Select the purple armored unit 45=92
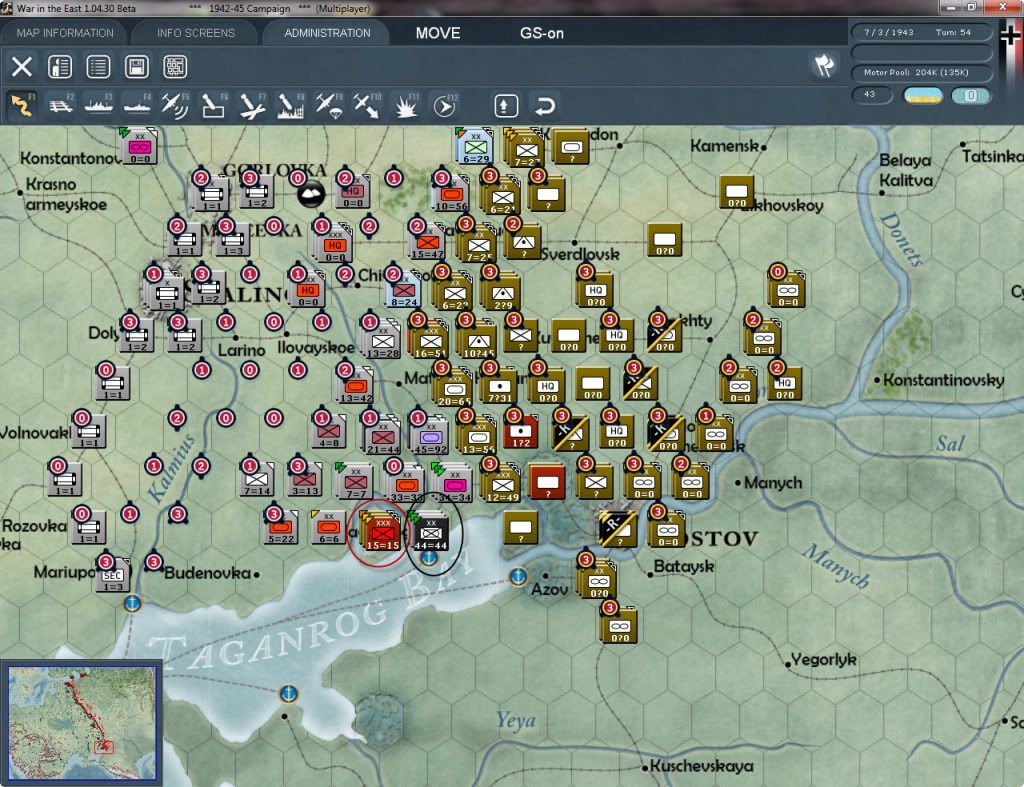 point(430,436)
